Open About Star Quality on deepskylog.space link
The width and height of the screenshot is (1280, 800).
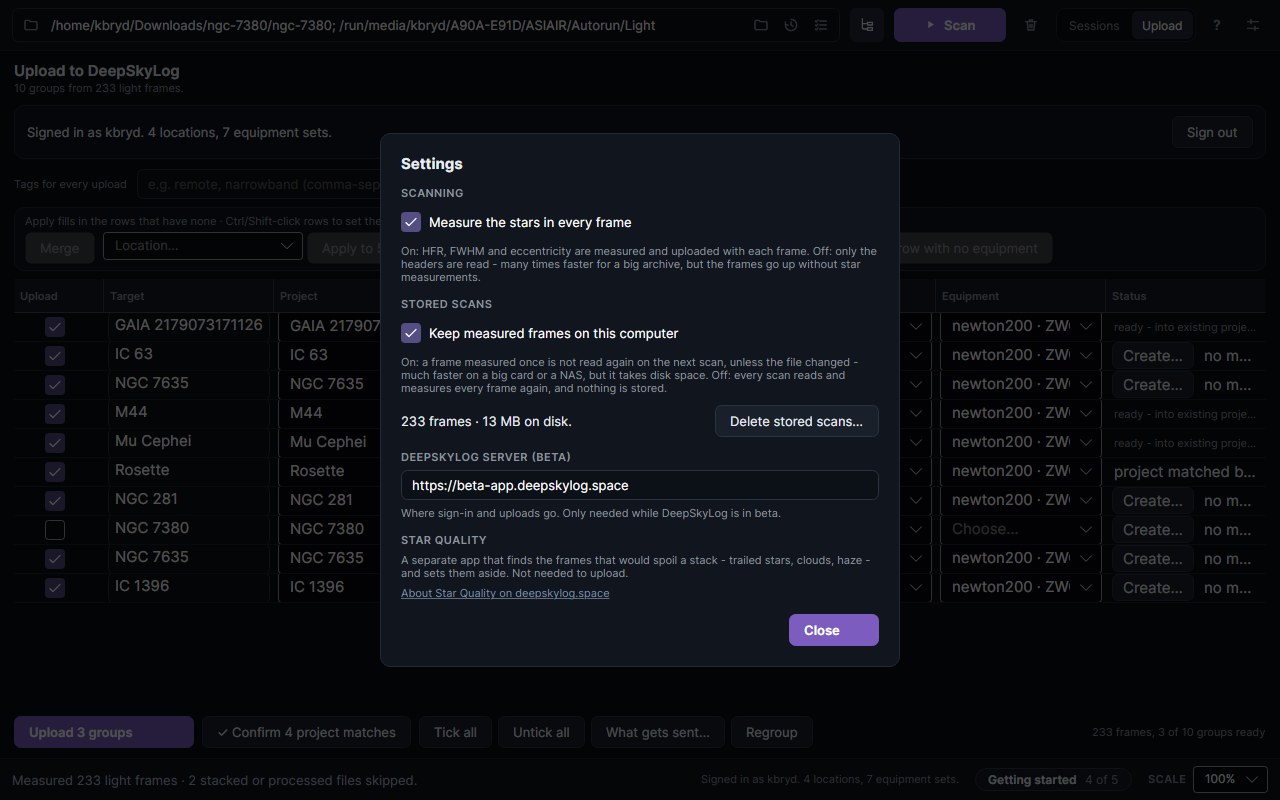tap(505, 593)
